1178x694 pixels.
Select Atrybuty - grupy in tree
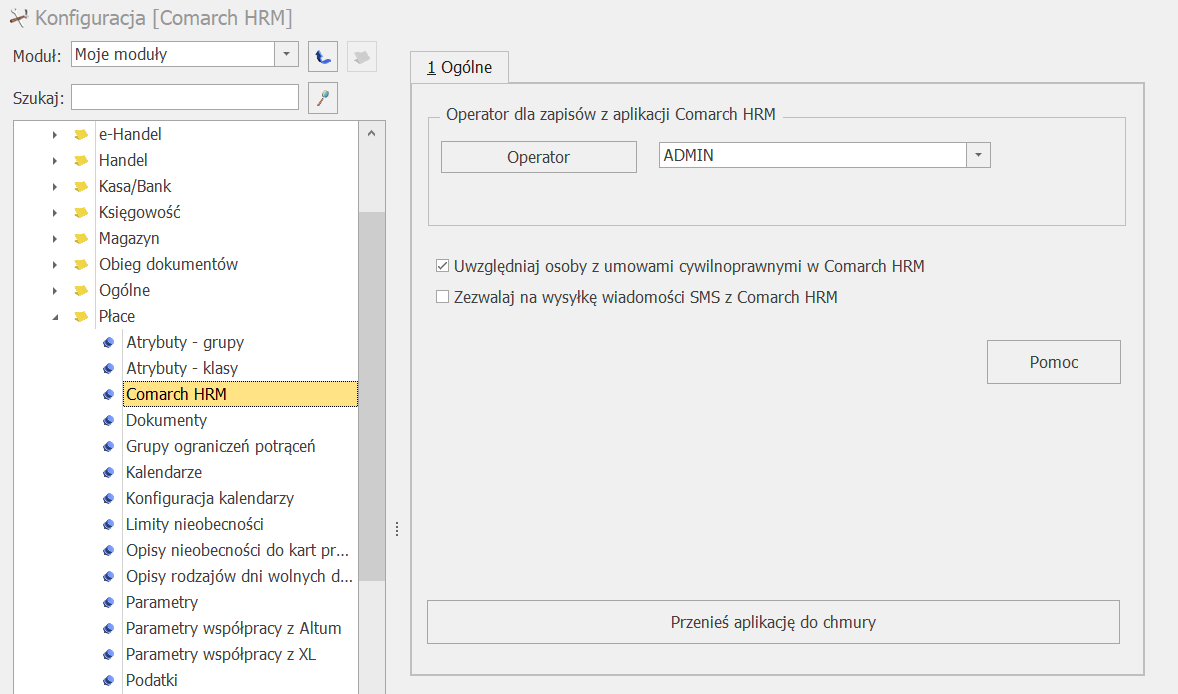[185, 342]
